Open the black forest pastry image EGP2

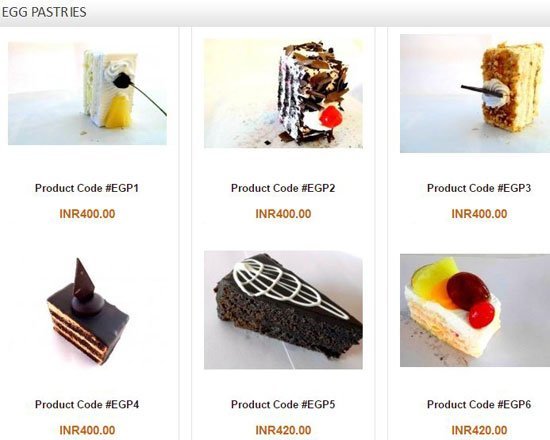(283, 93)
